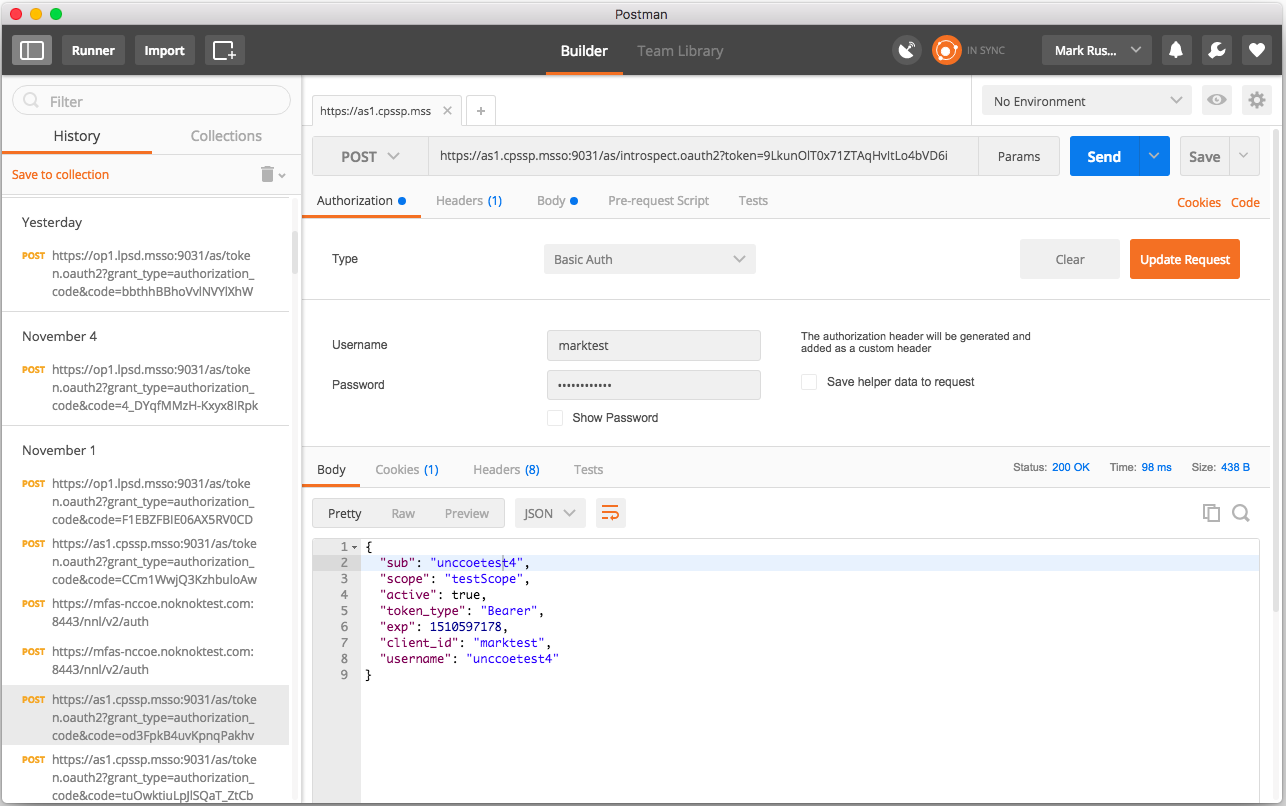Search within the response body
The image size is (1286, 806).
pyautogui.click(x=1241, y=513)
